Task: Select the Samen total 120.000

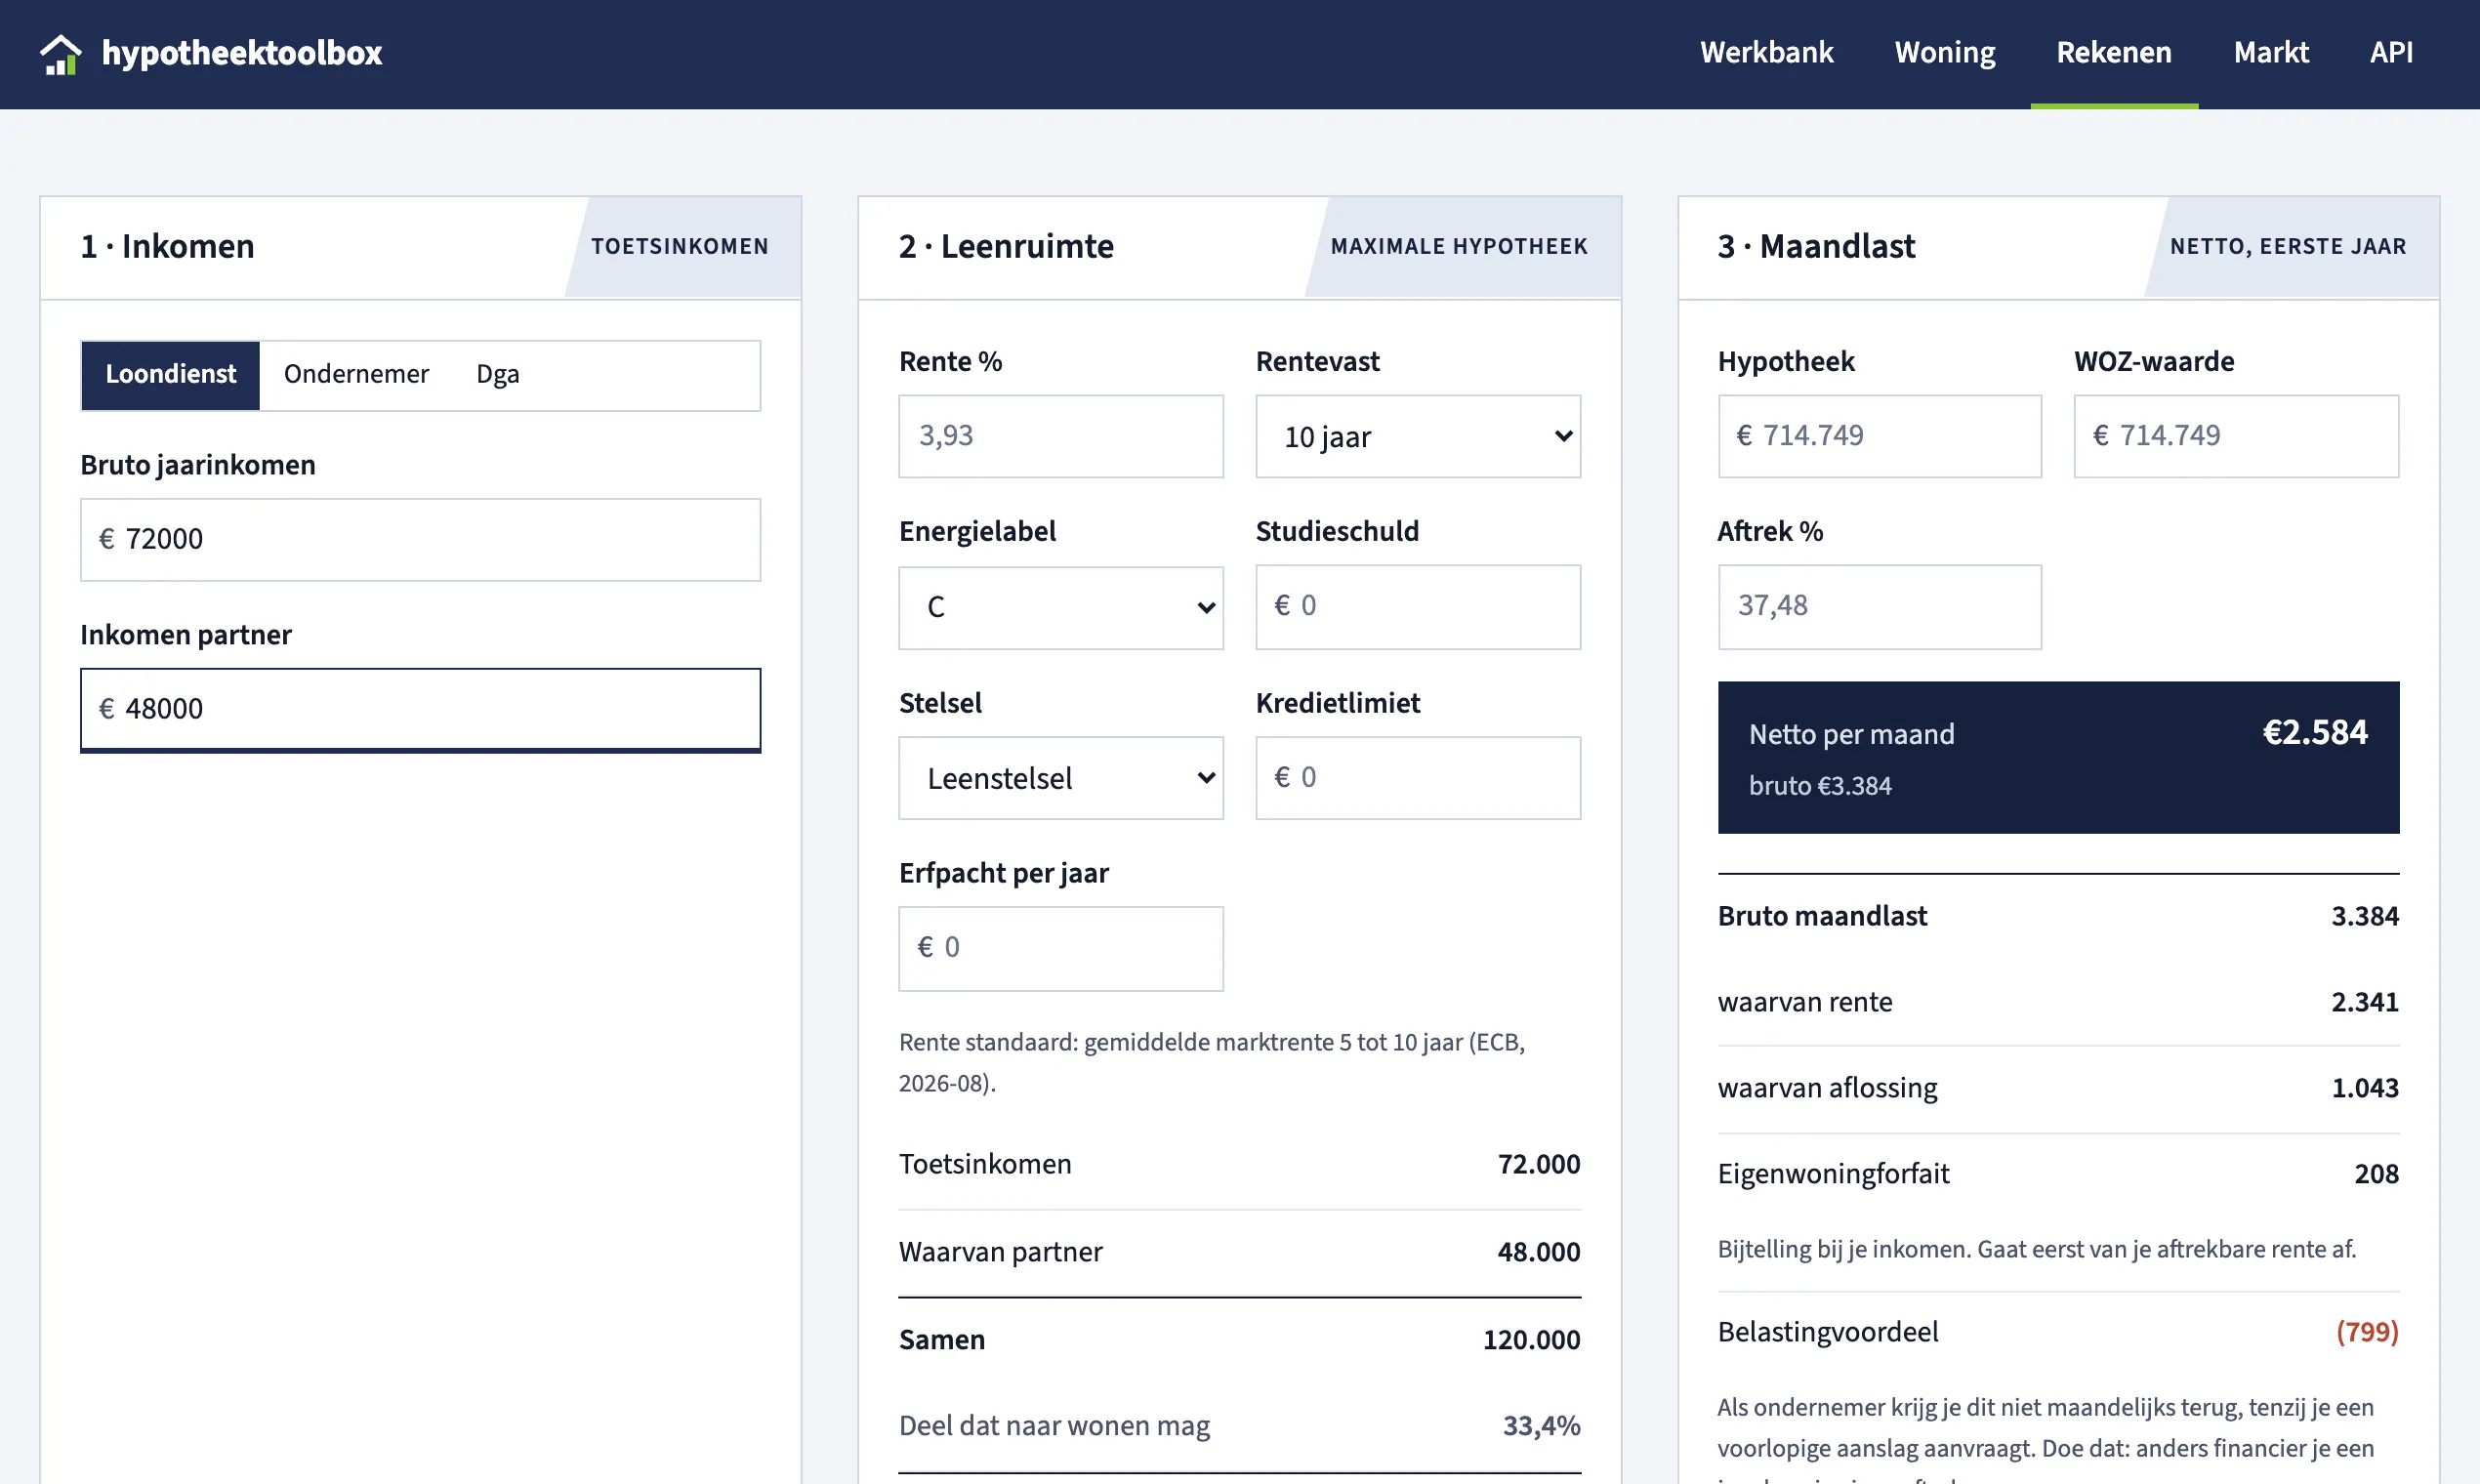Action: pyautogui.click(x=1531, y=1340)
